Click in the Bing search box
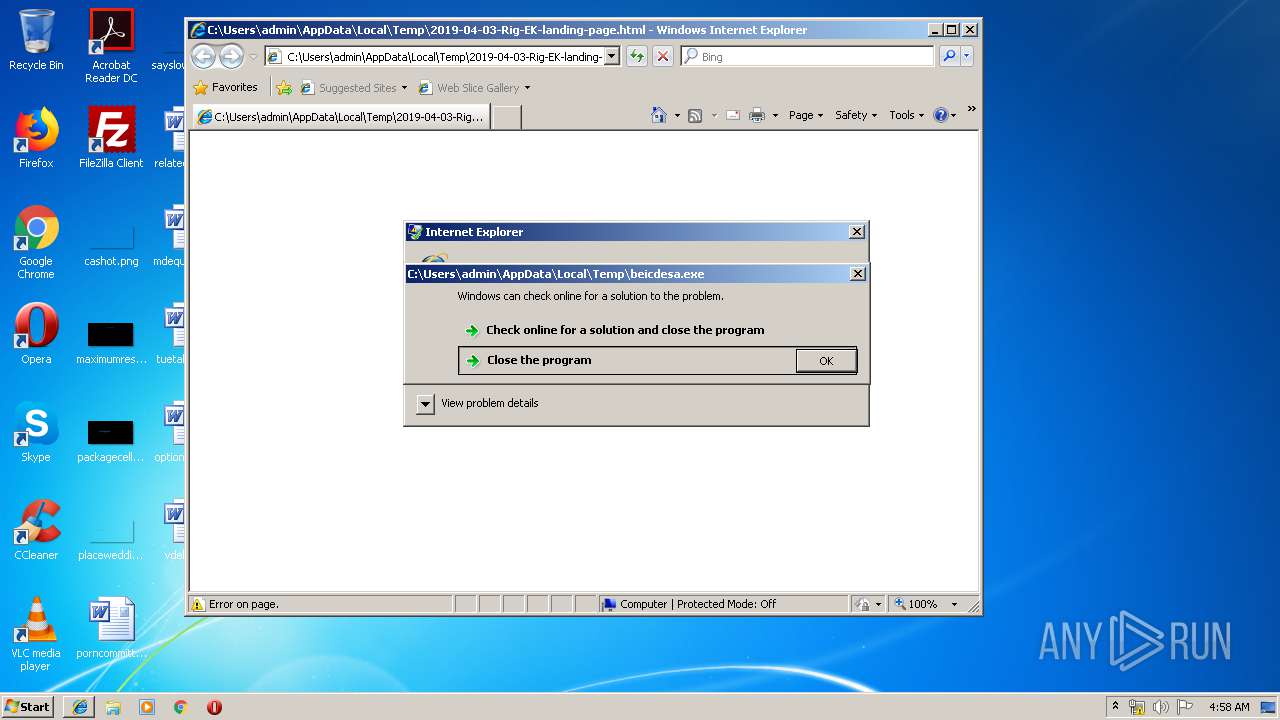Viewport: 1280px width, 720px height. click(808, 57)
